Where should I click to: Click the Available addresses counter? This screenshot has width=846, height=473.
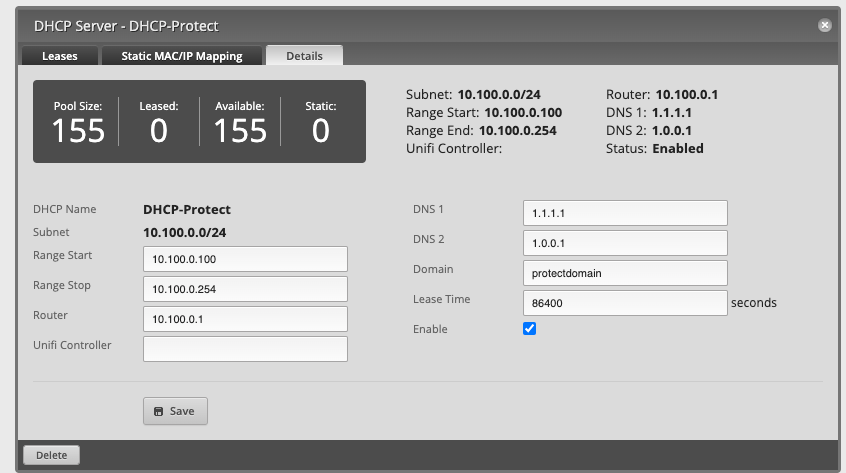pos(240,122)
